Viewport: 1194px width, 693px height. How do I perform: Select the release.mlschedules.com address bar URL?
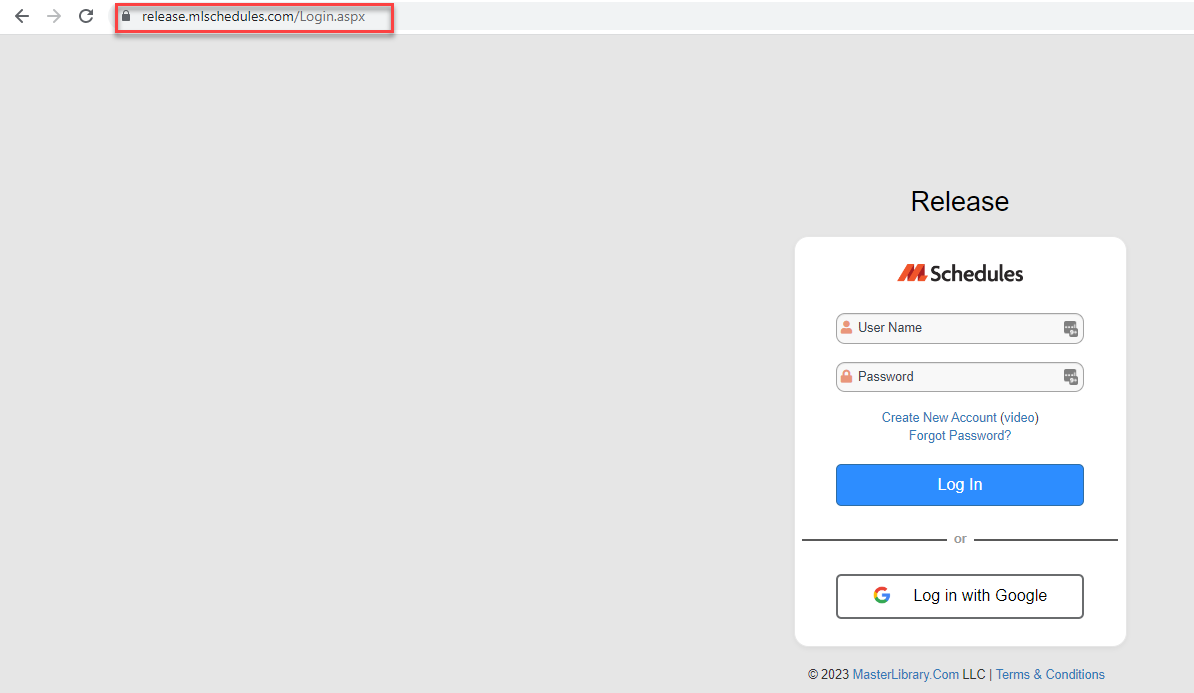[x=254, y=17]
